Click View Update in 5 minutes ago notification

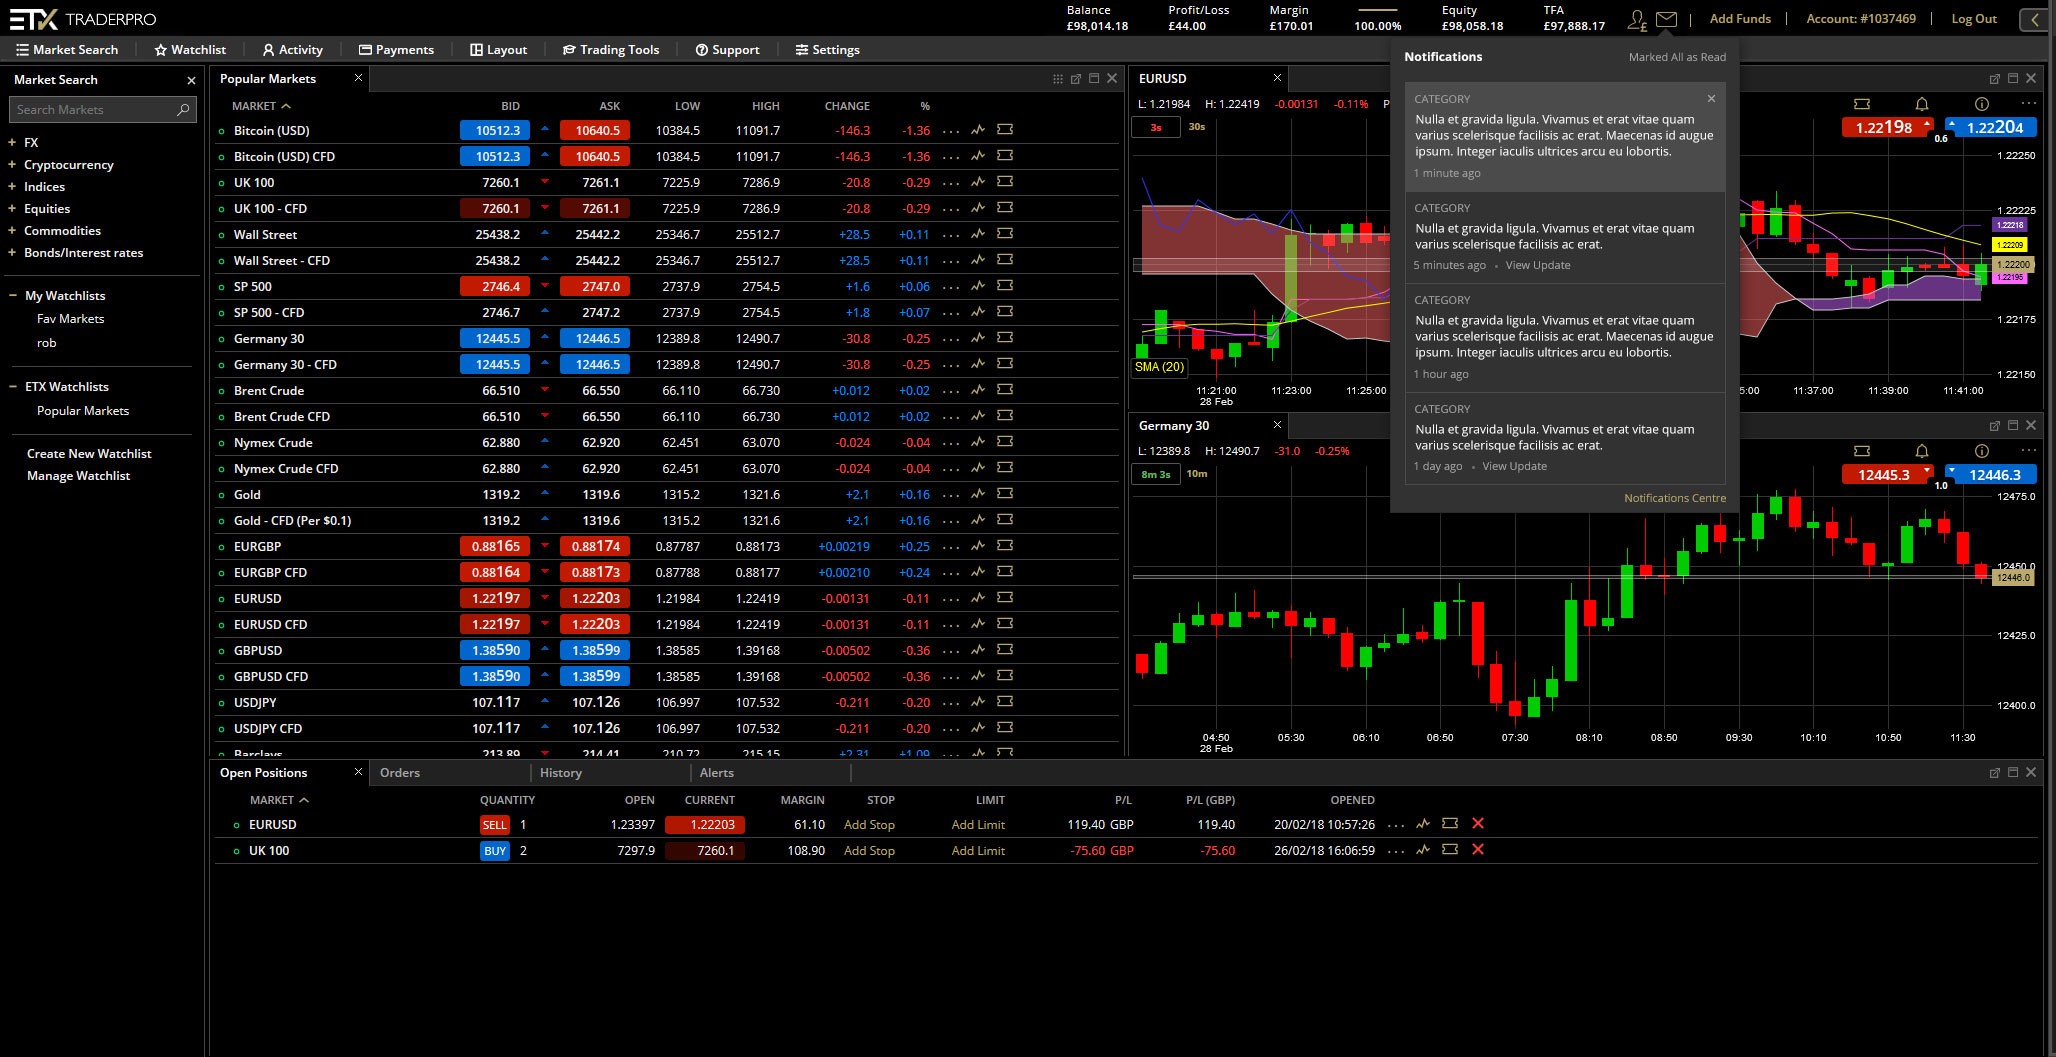tap(1538, 266)
